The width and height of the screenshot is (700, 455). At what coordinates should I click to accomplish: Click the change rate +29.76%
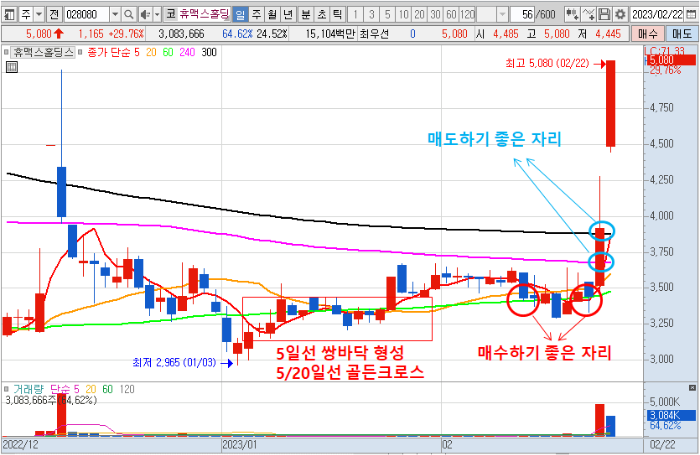tap(126, 34)
